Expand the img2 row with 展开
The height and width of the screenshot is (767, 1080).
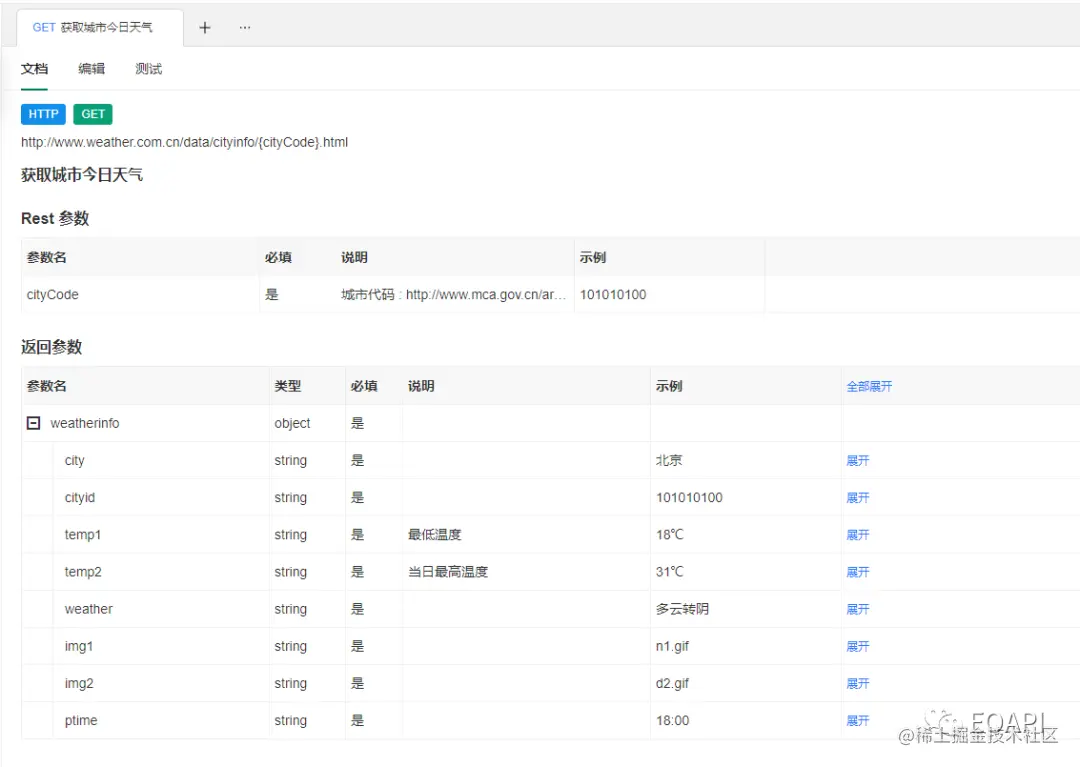pyautogui.click(x=858, y=684)
